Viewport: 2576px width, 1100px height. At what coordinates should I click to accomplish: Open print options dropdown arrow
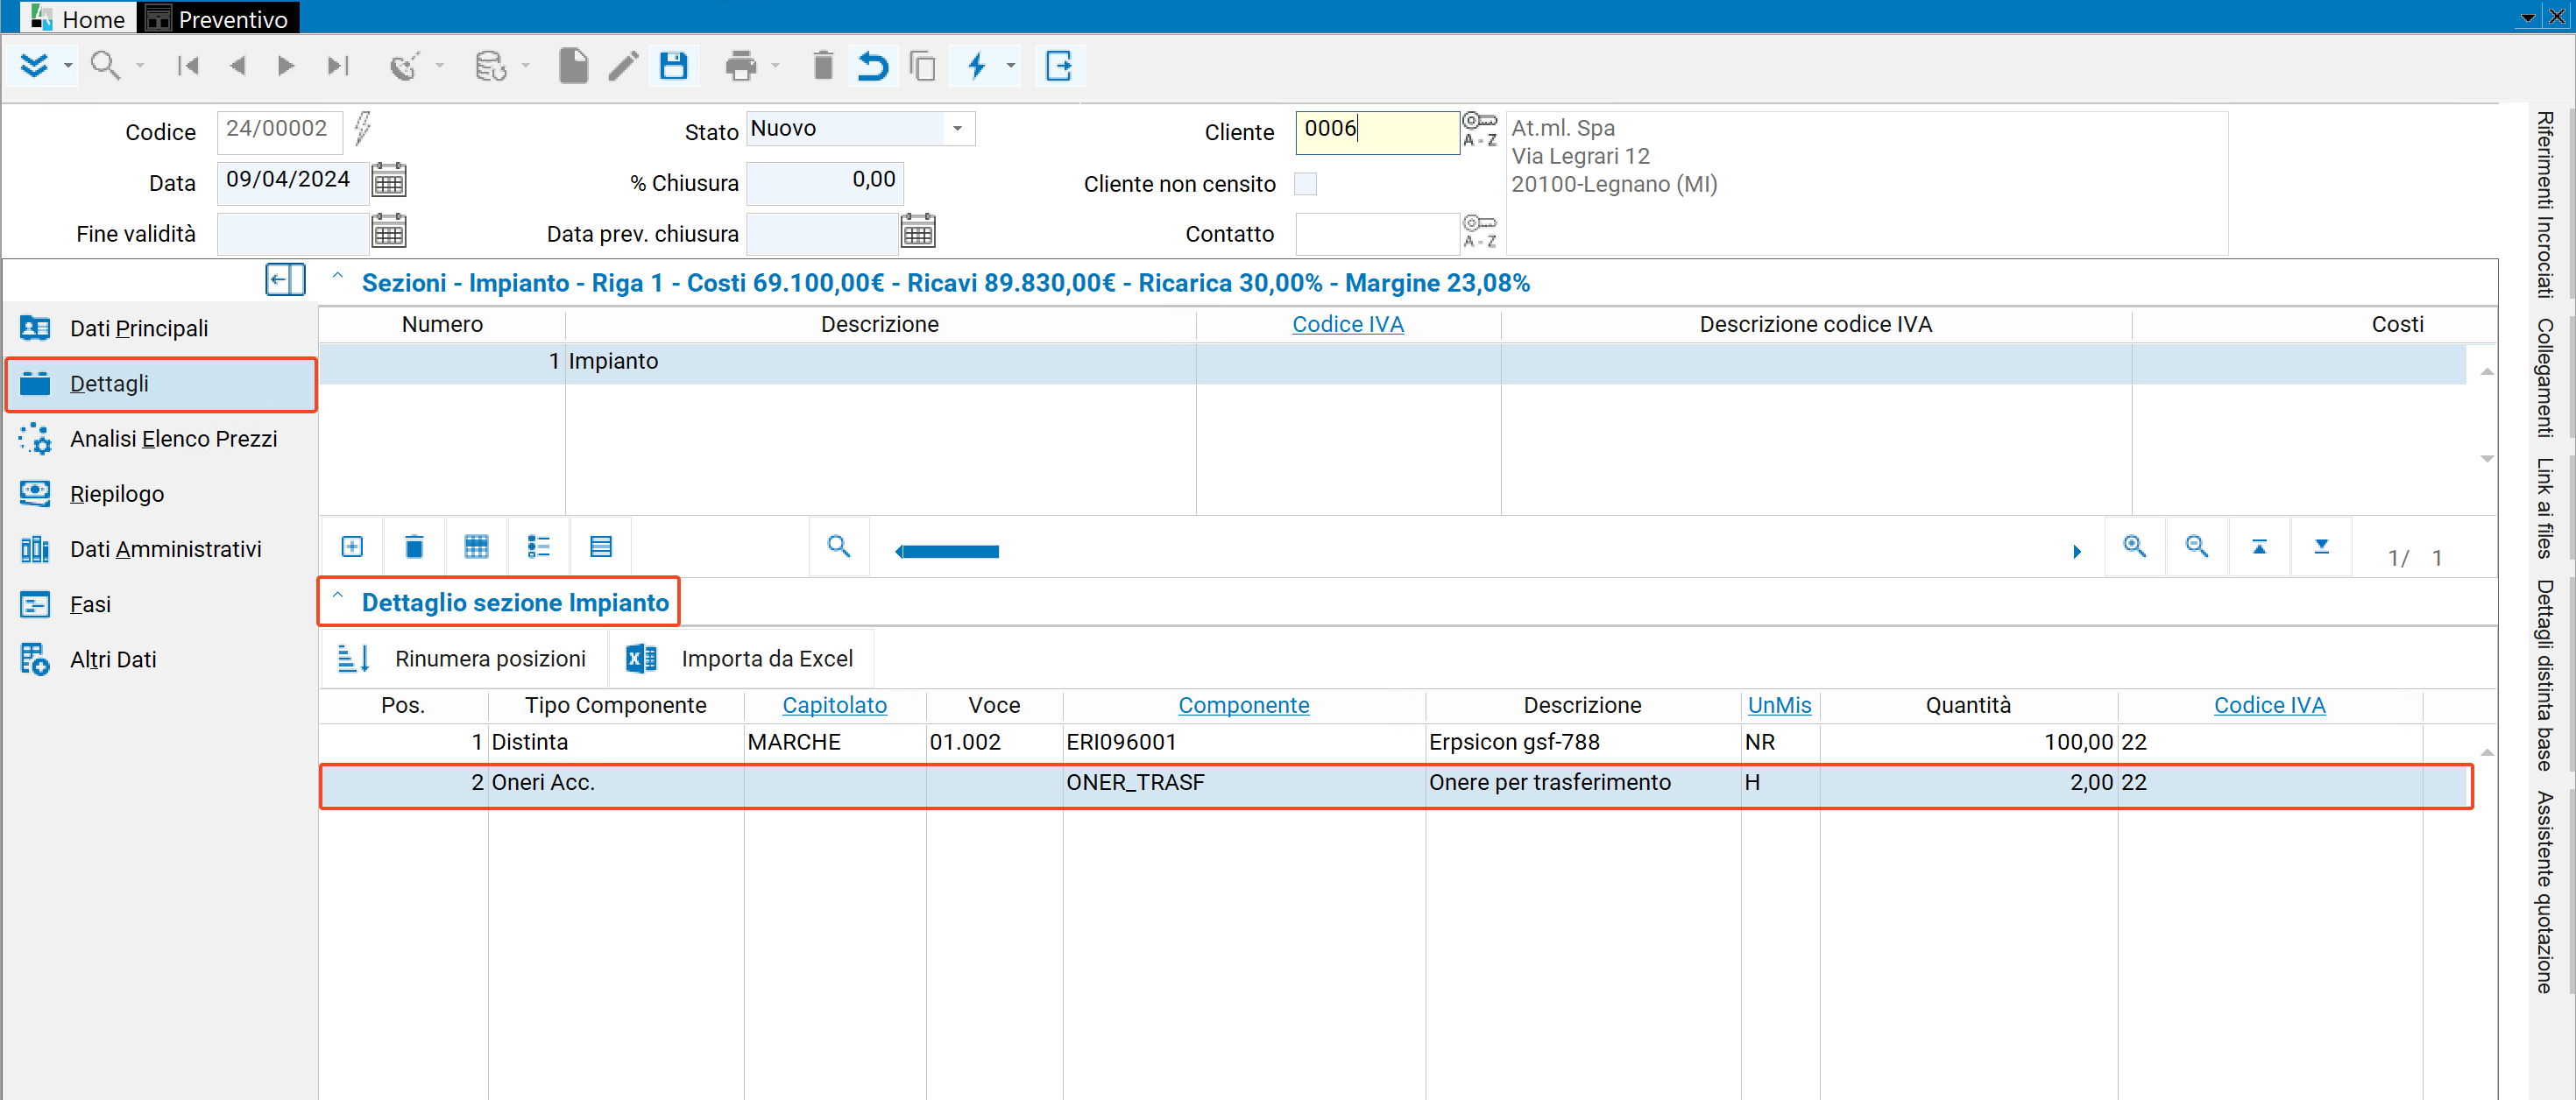(x=775, y=66)
